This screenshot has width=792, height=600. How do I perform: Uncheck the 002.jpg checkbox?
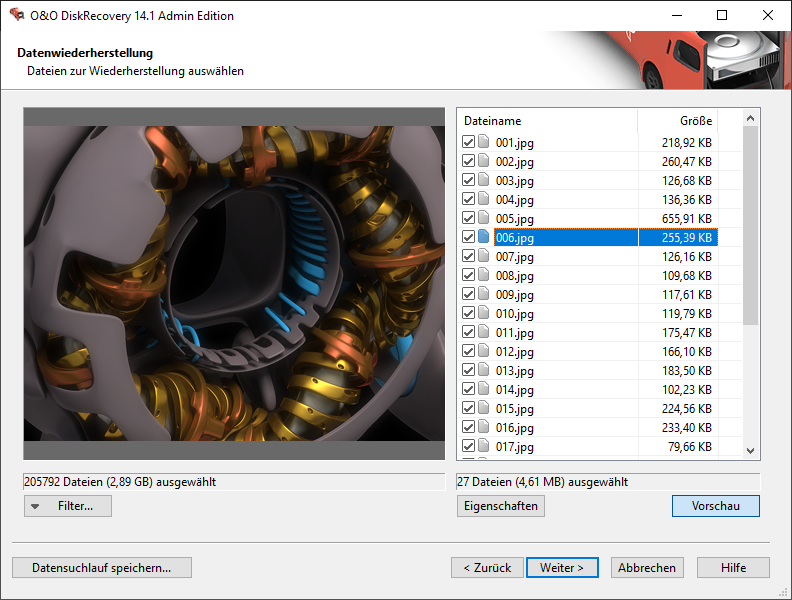point(469,162)
